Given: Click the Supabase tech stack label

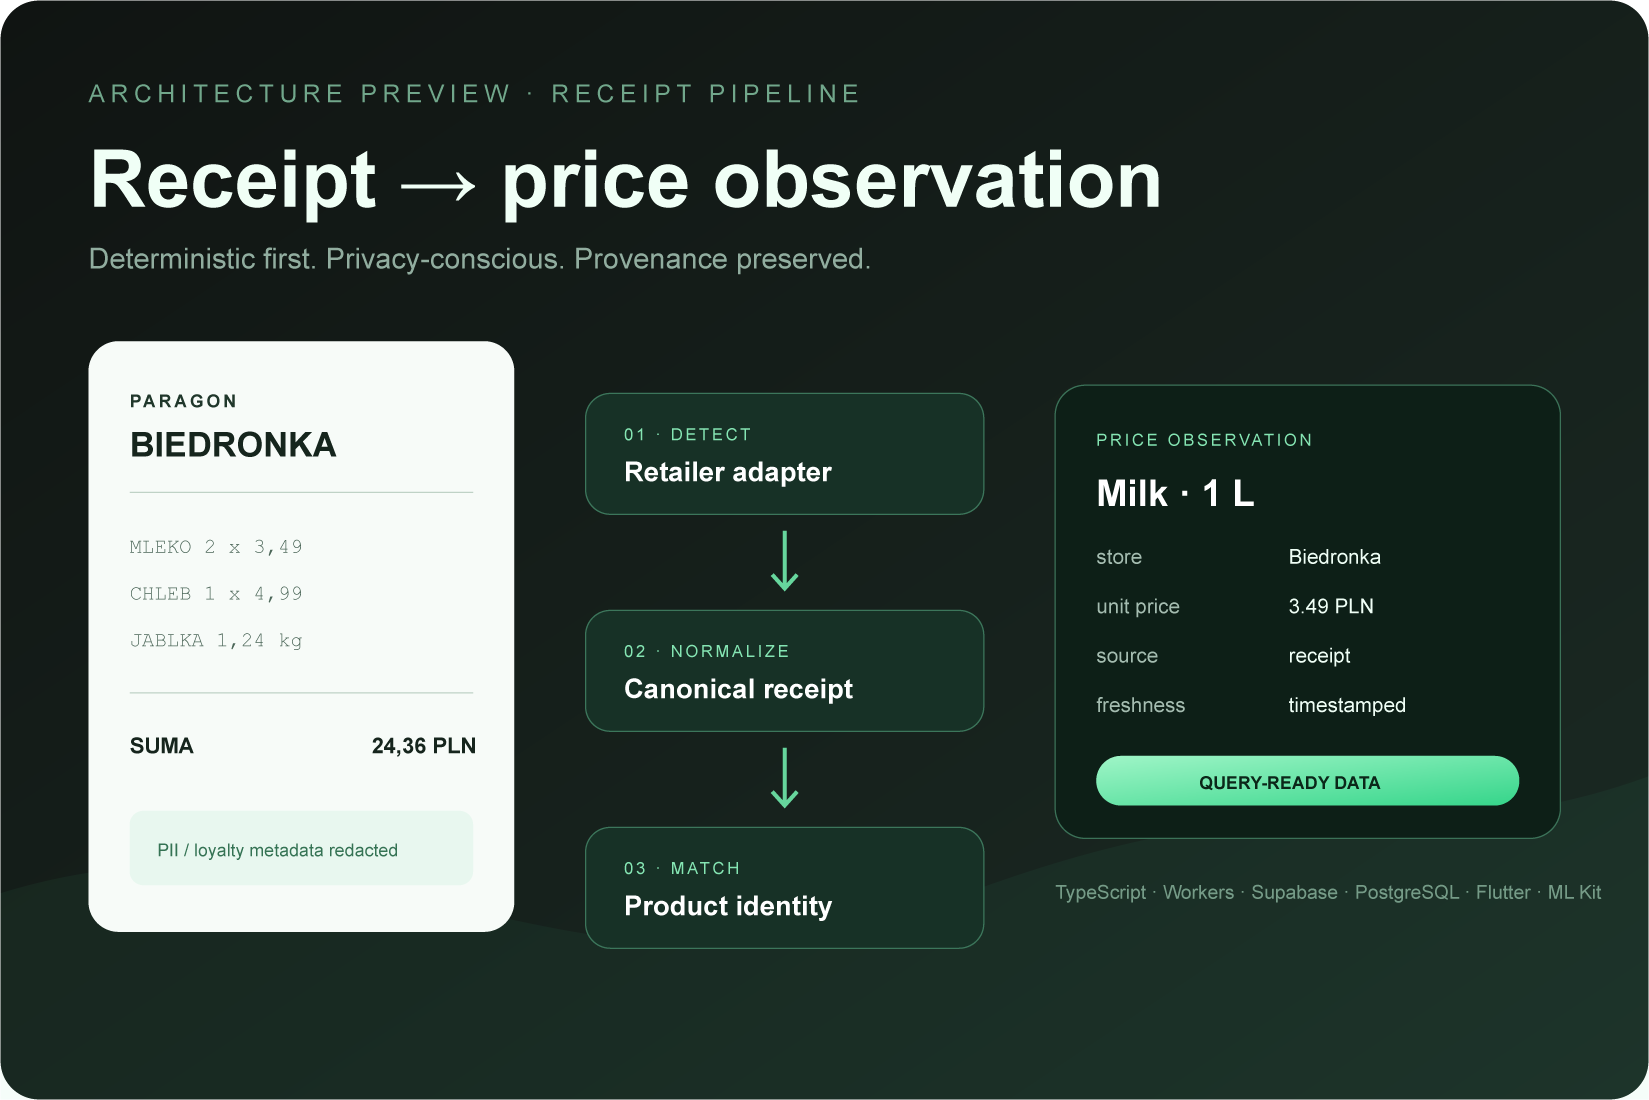Looking at the screenshot, I should click(1294, 892).
